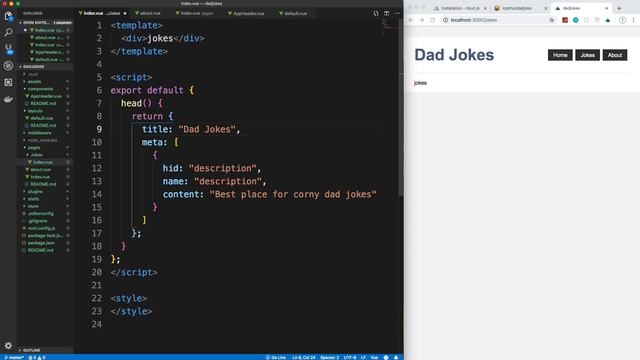Open .gitignore in the explorer

pos(38,221)
